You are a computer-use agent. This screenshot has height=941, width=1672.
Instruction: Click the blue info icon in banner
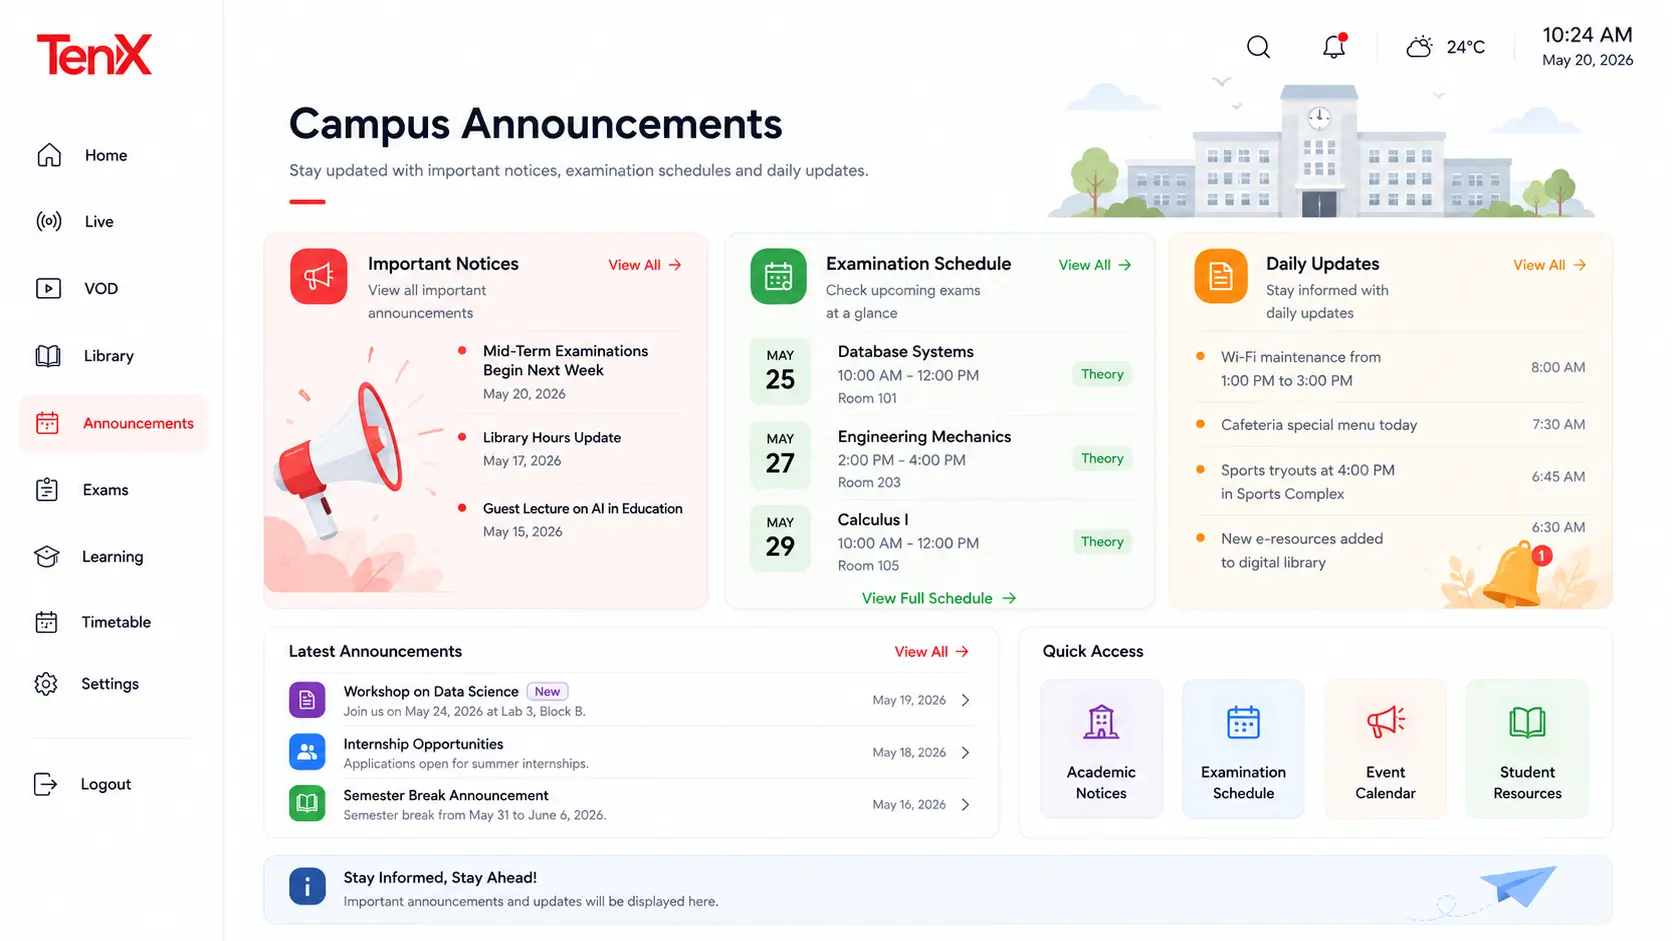click(307, 887)
